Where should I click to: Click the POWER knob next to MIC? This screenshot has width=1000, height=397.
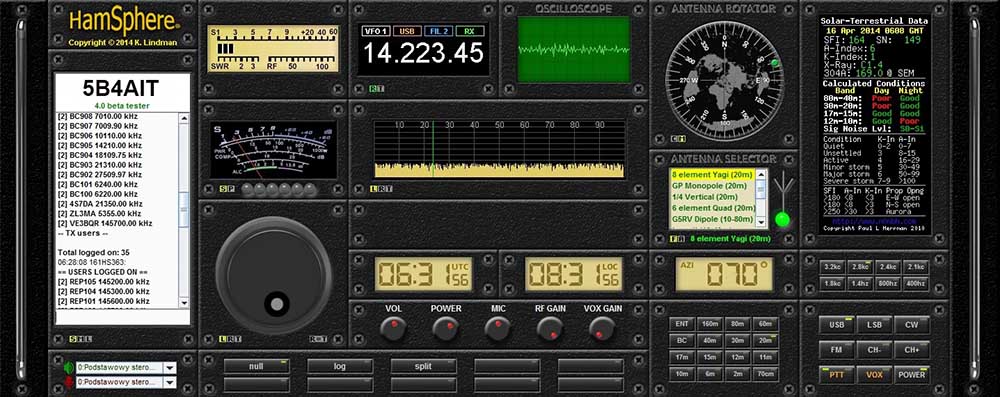point(445,329)
